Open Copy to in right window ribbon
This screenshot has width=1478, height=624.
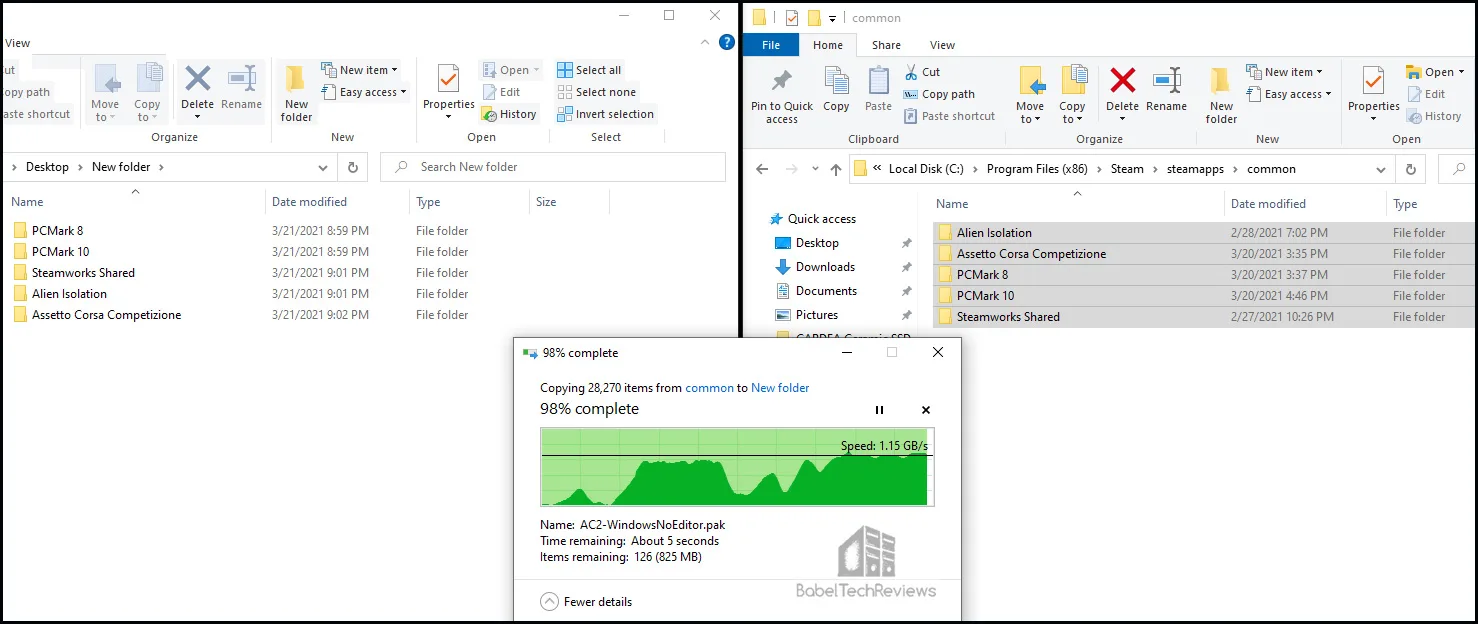[x=1072, y=95]
